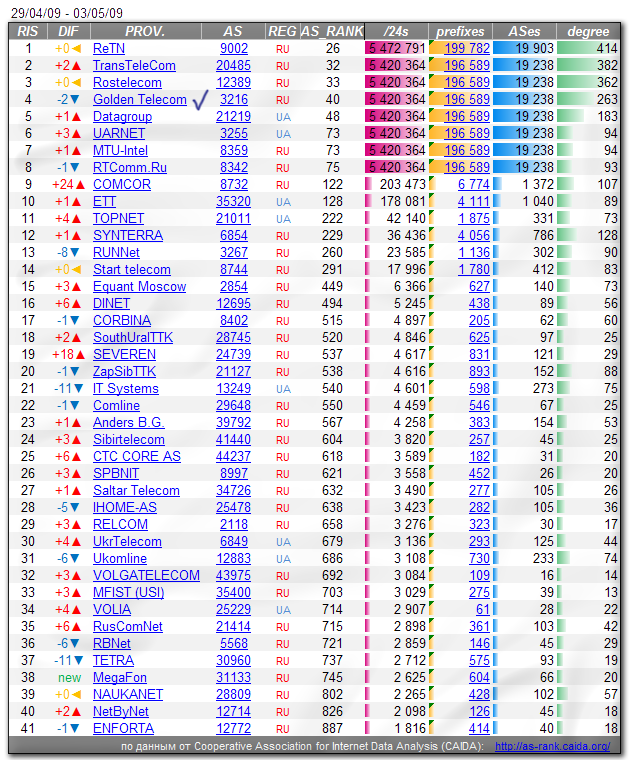
Task: Open the Rostelecom provider link
Action: [127, 82]
